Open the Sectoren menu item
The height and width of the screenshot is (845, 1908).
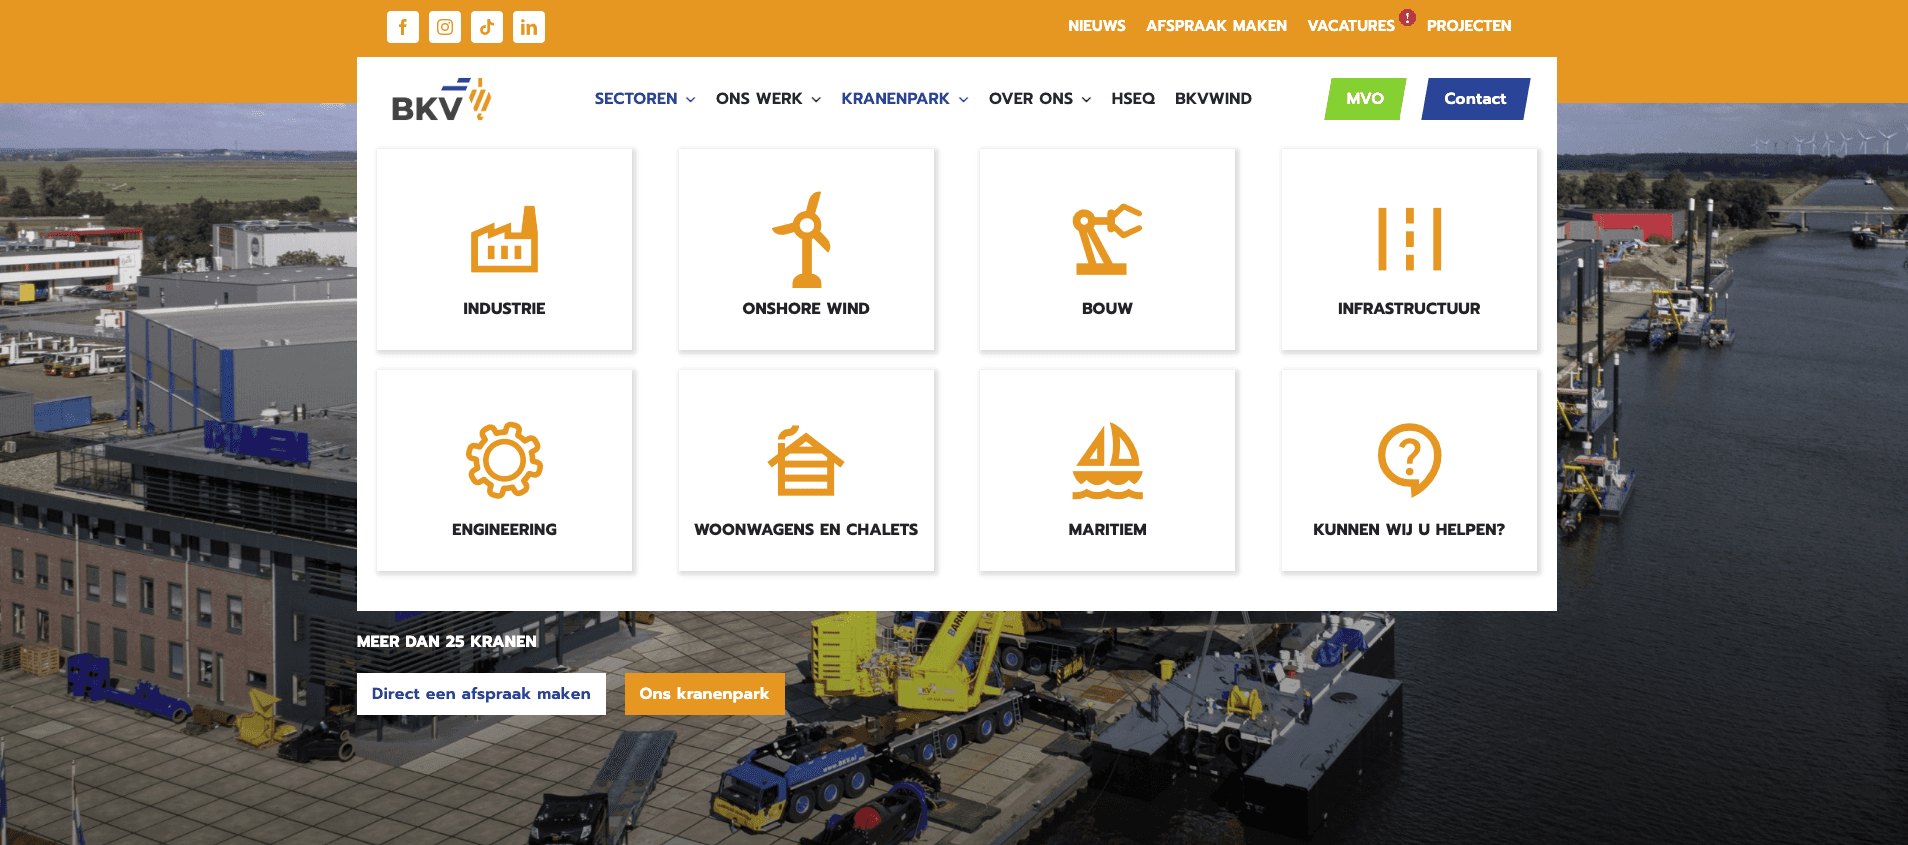pyautogui.click(x=636, y=99)
